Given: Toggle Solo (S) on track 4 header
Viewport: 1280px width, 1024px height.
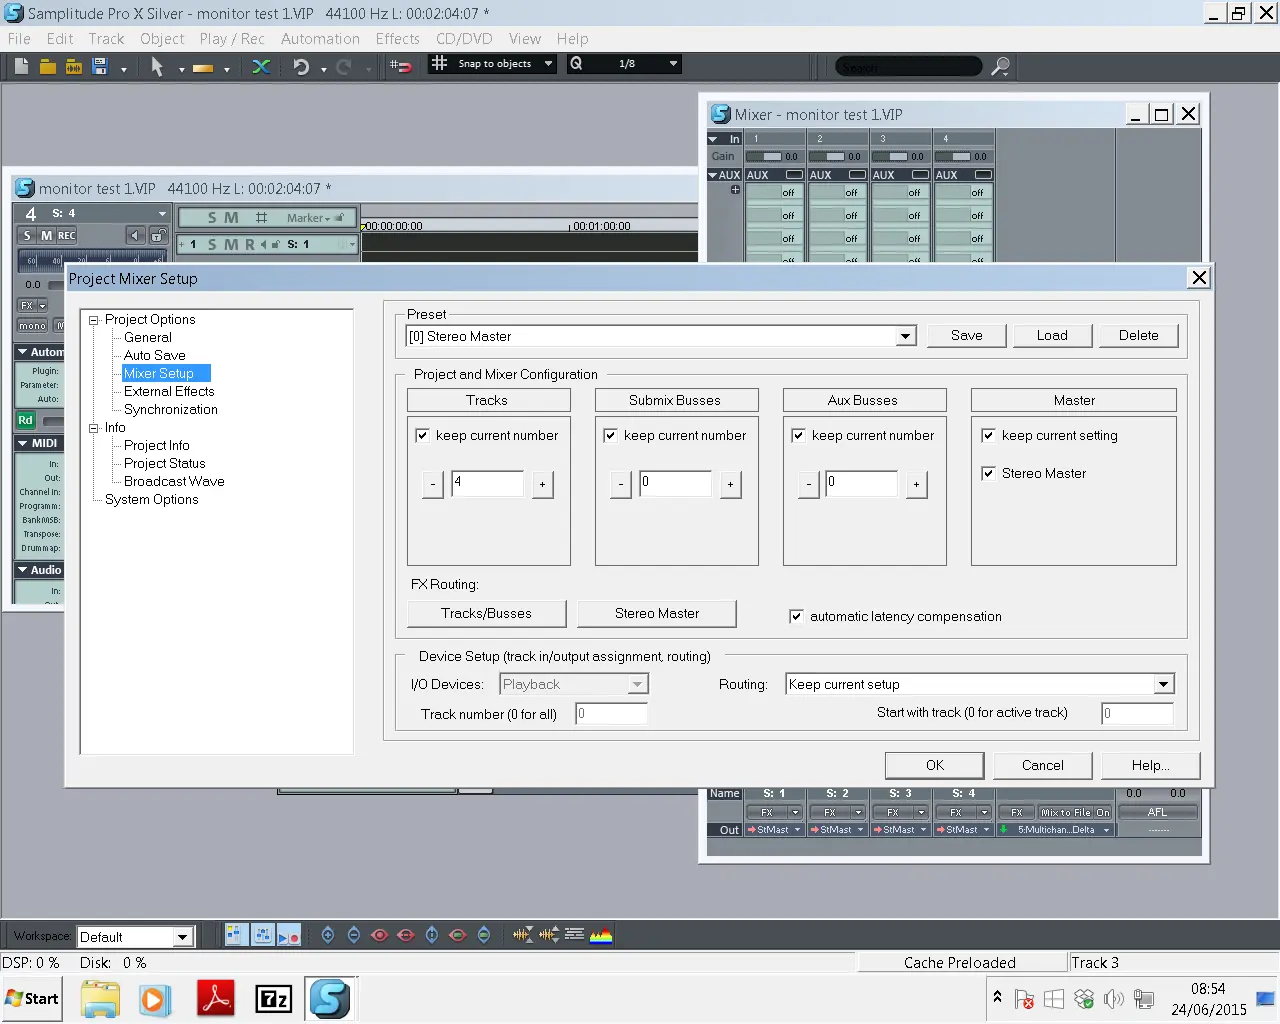Looking at the screenshot, I should point(28,235).
